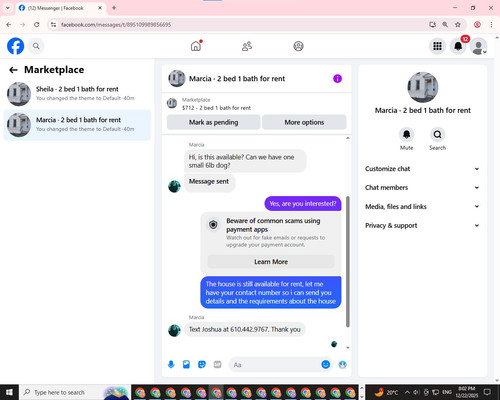The height and width of the screenshot is (400, 500).
Task: Select Marcia - 2 bed 1 bath conversation
Action: click(77, 125)
